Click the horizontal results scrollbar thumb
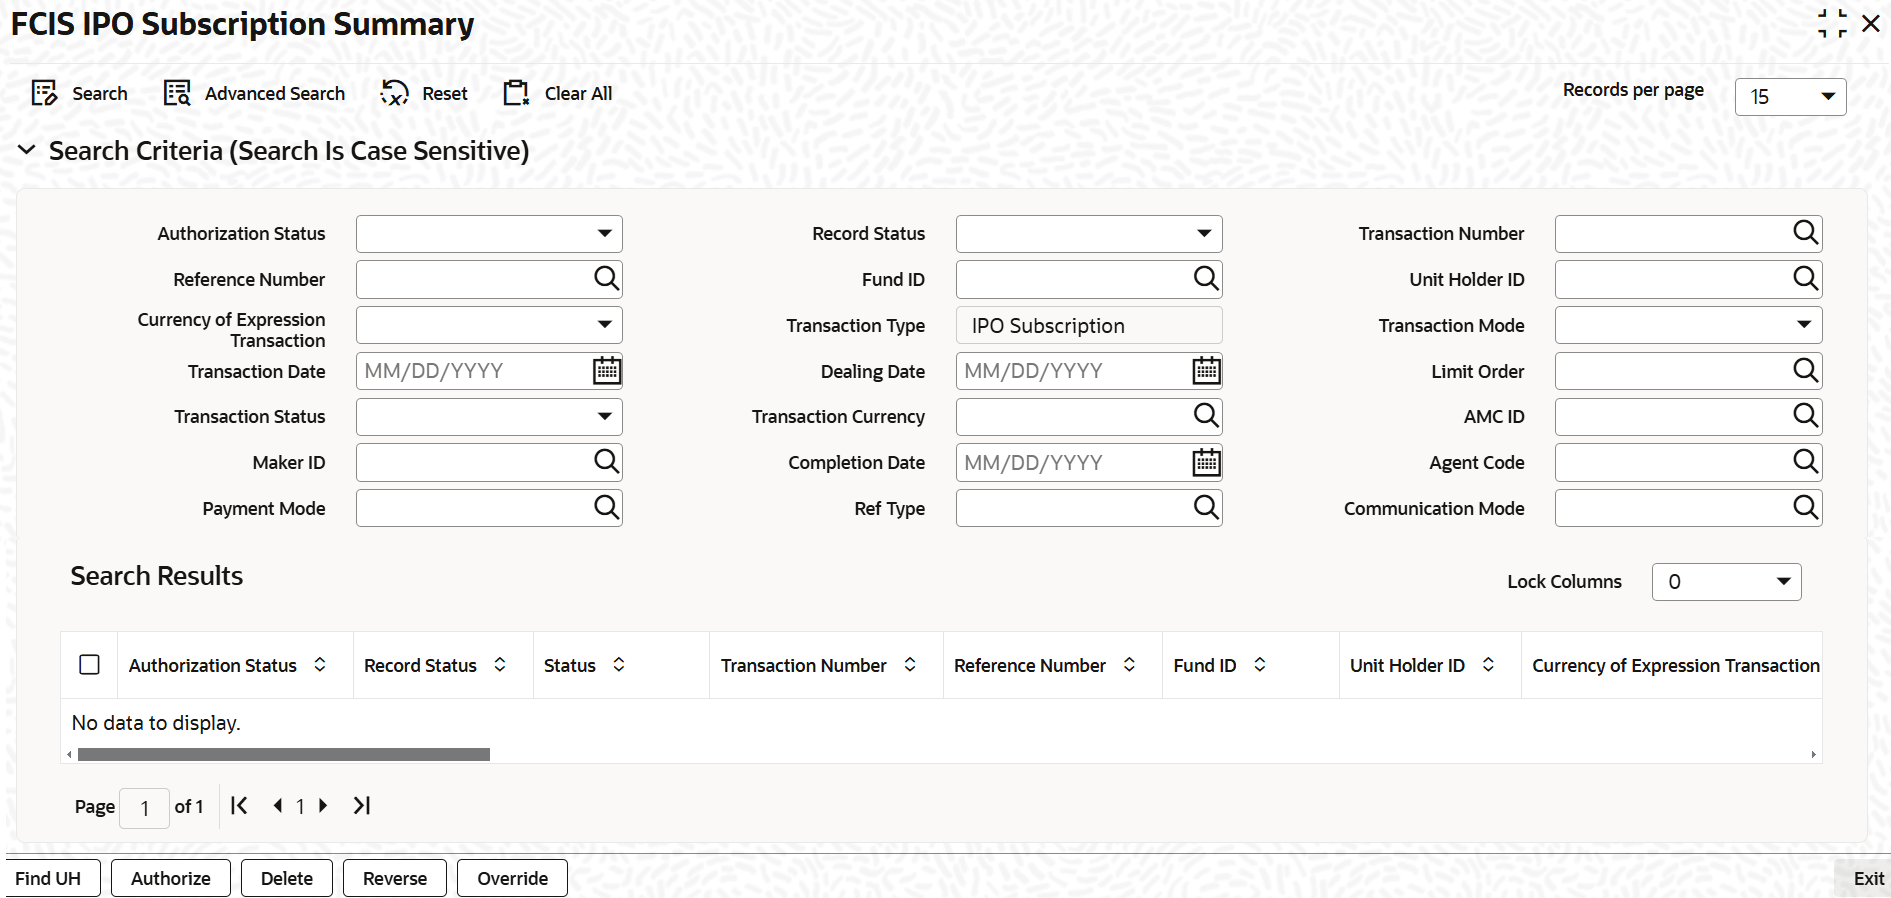 coord(284,755)
